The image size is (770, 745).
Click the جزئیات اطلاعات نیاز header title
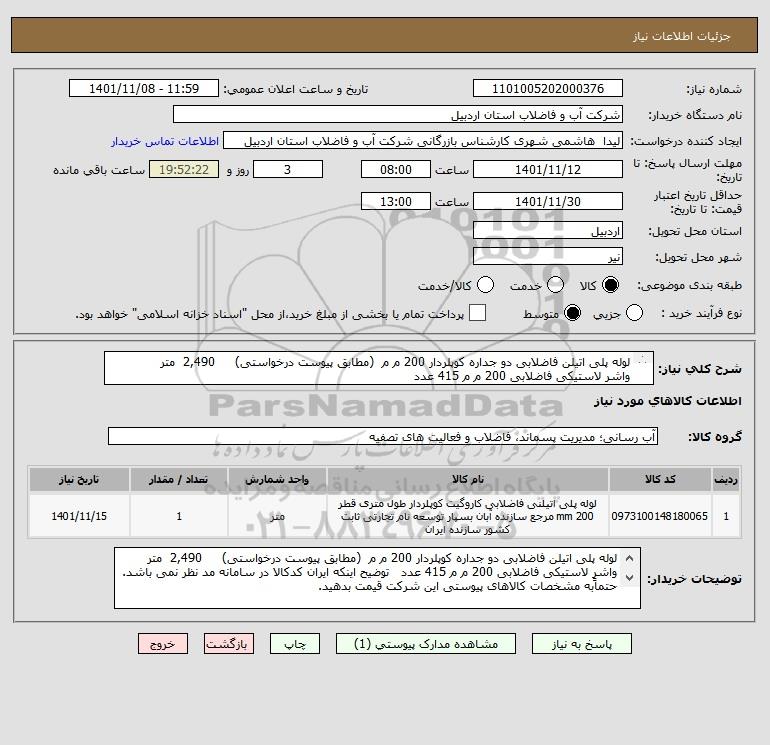[x=682, y=36]
